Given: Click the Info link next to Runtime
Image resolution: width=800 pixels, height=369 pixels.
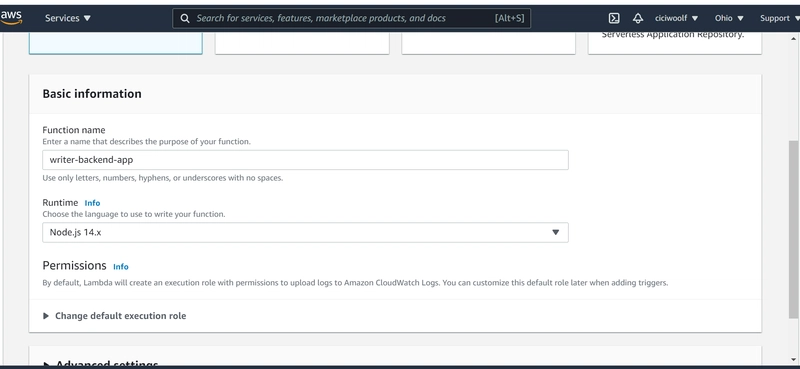Looking at the screenshot, I should [x=92, y=203].
